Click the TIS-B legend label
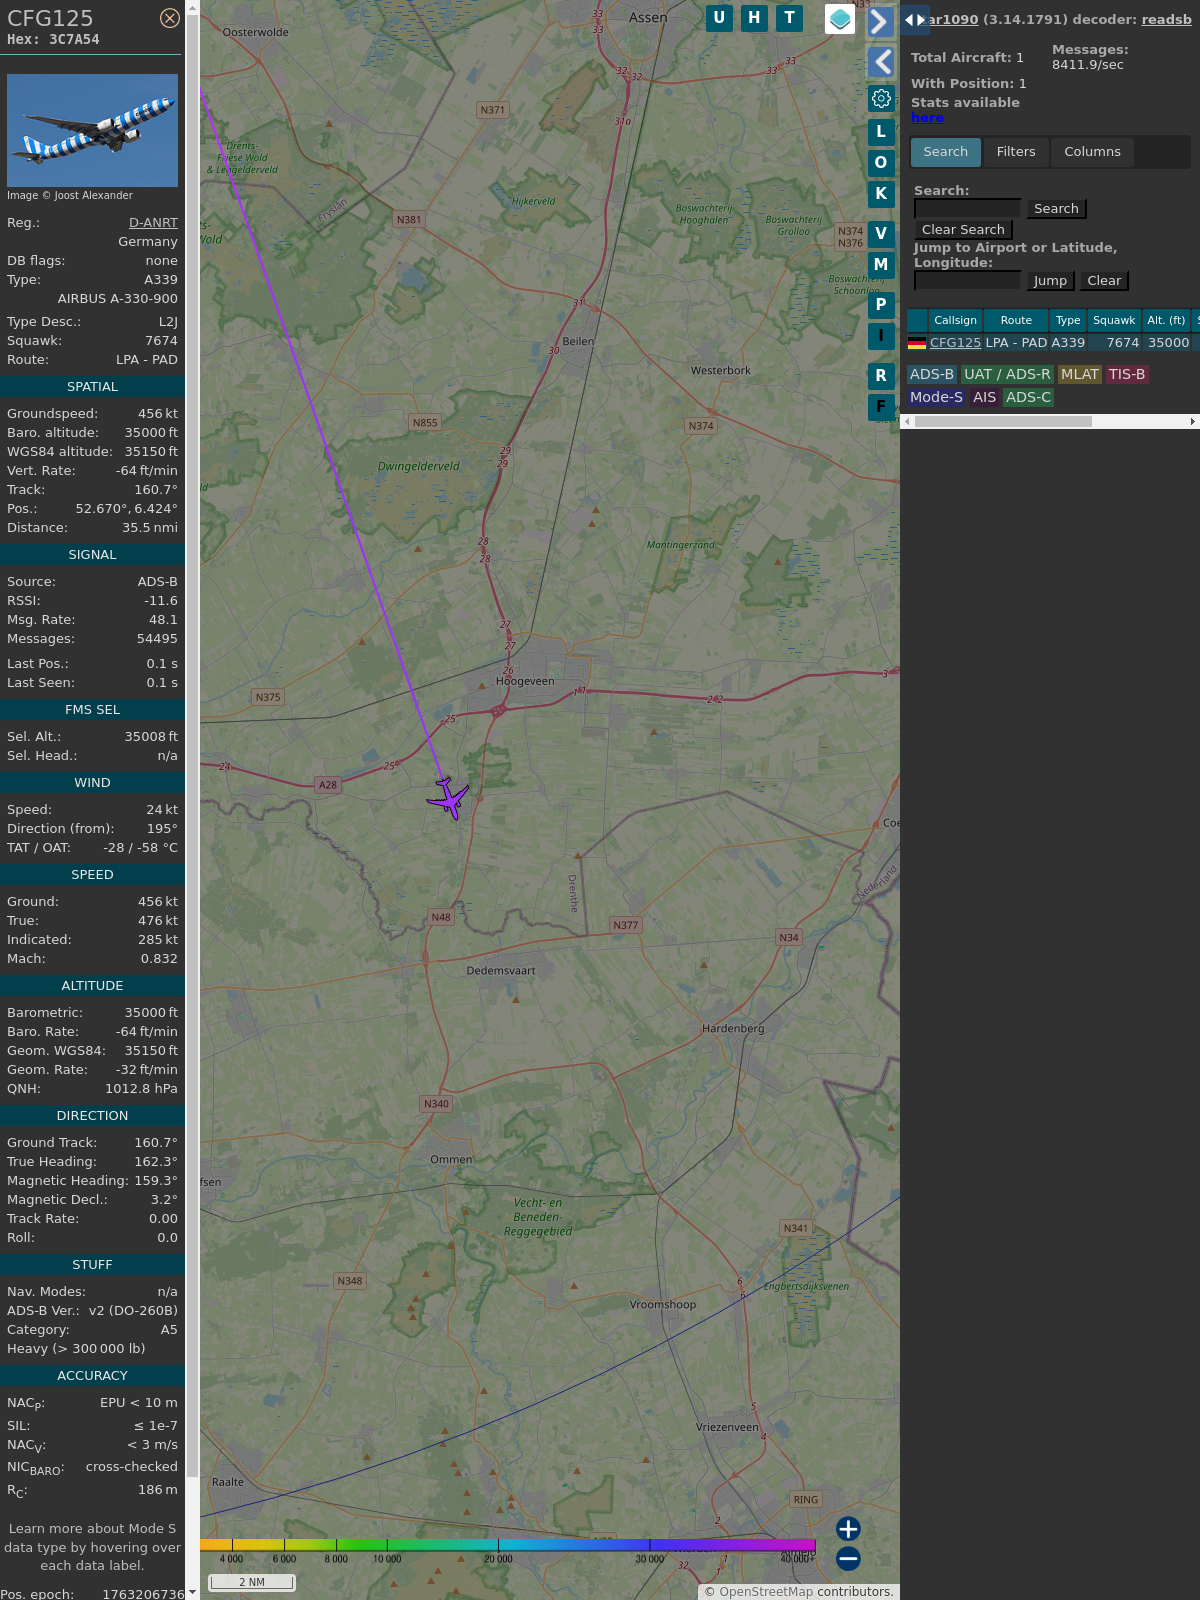This screenshot has width=1200, height=1600. (x=1127, y=374)
